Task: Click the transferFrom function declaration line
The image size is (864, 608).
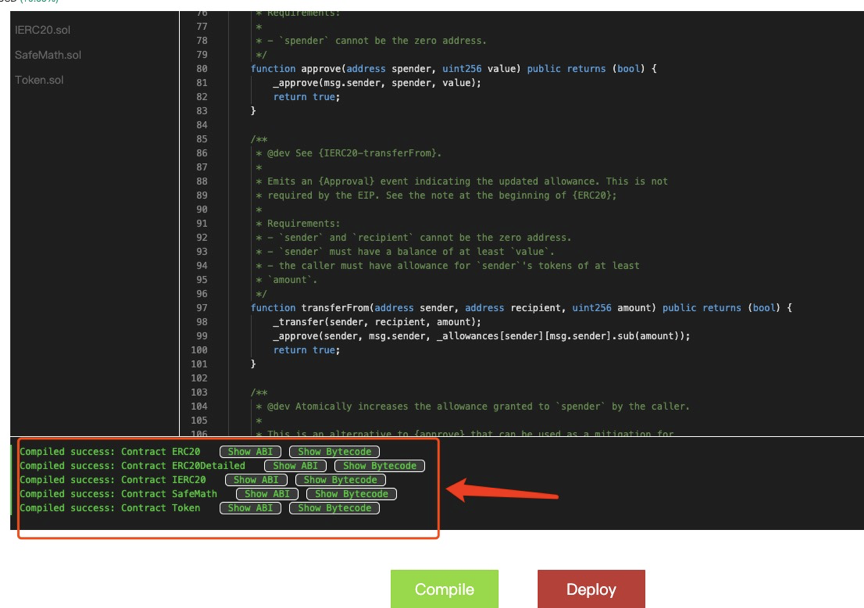Action: [x=520, y=308]
